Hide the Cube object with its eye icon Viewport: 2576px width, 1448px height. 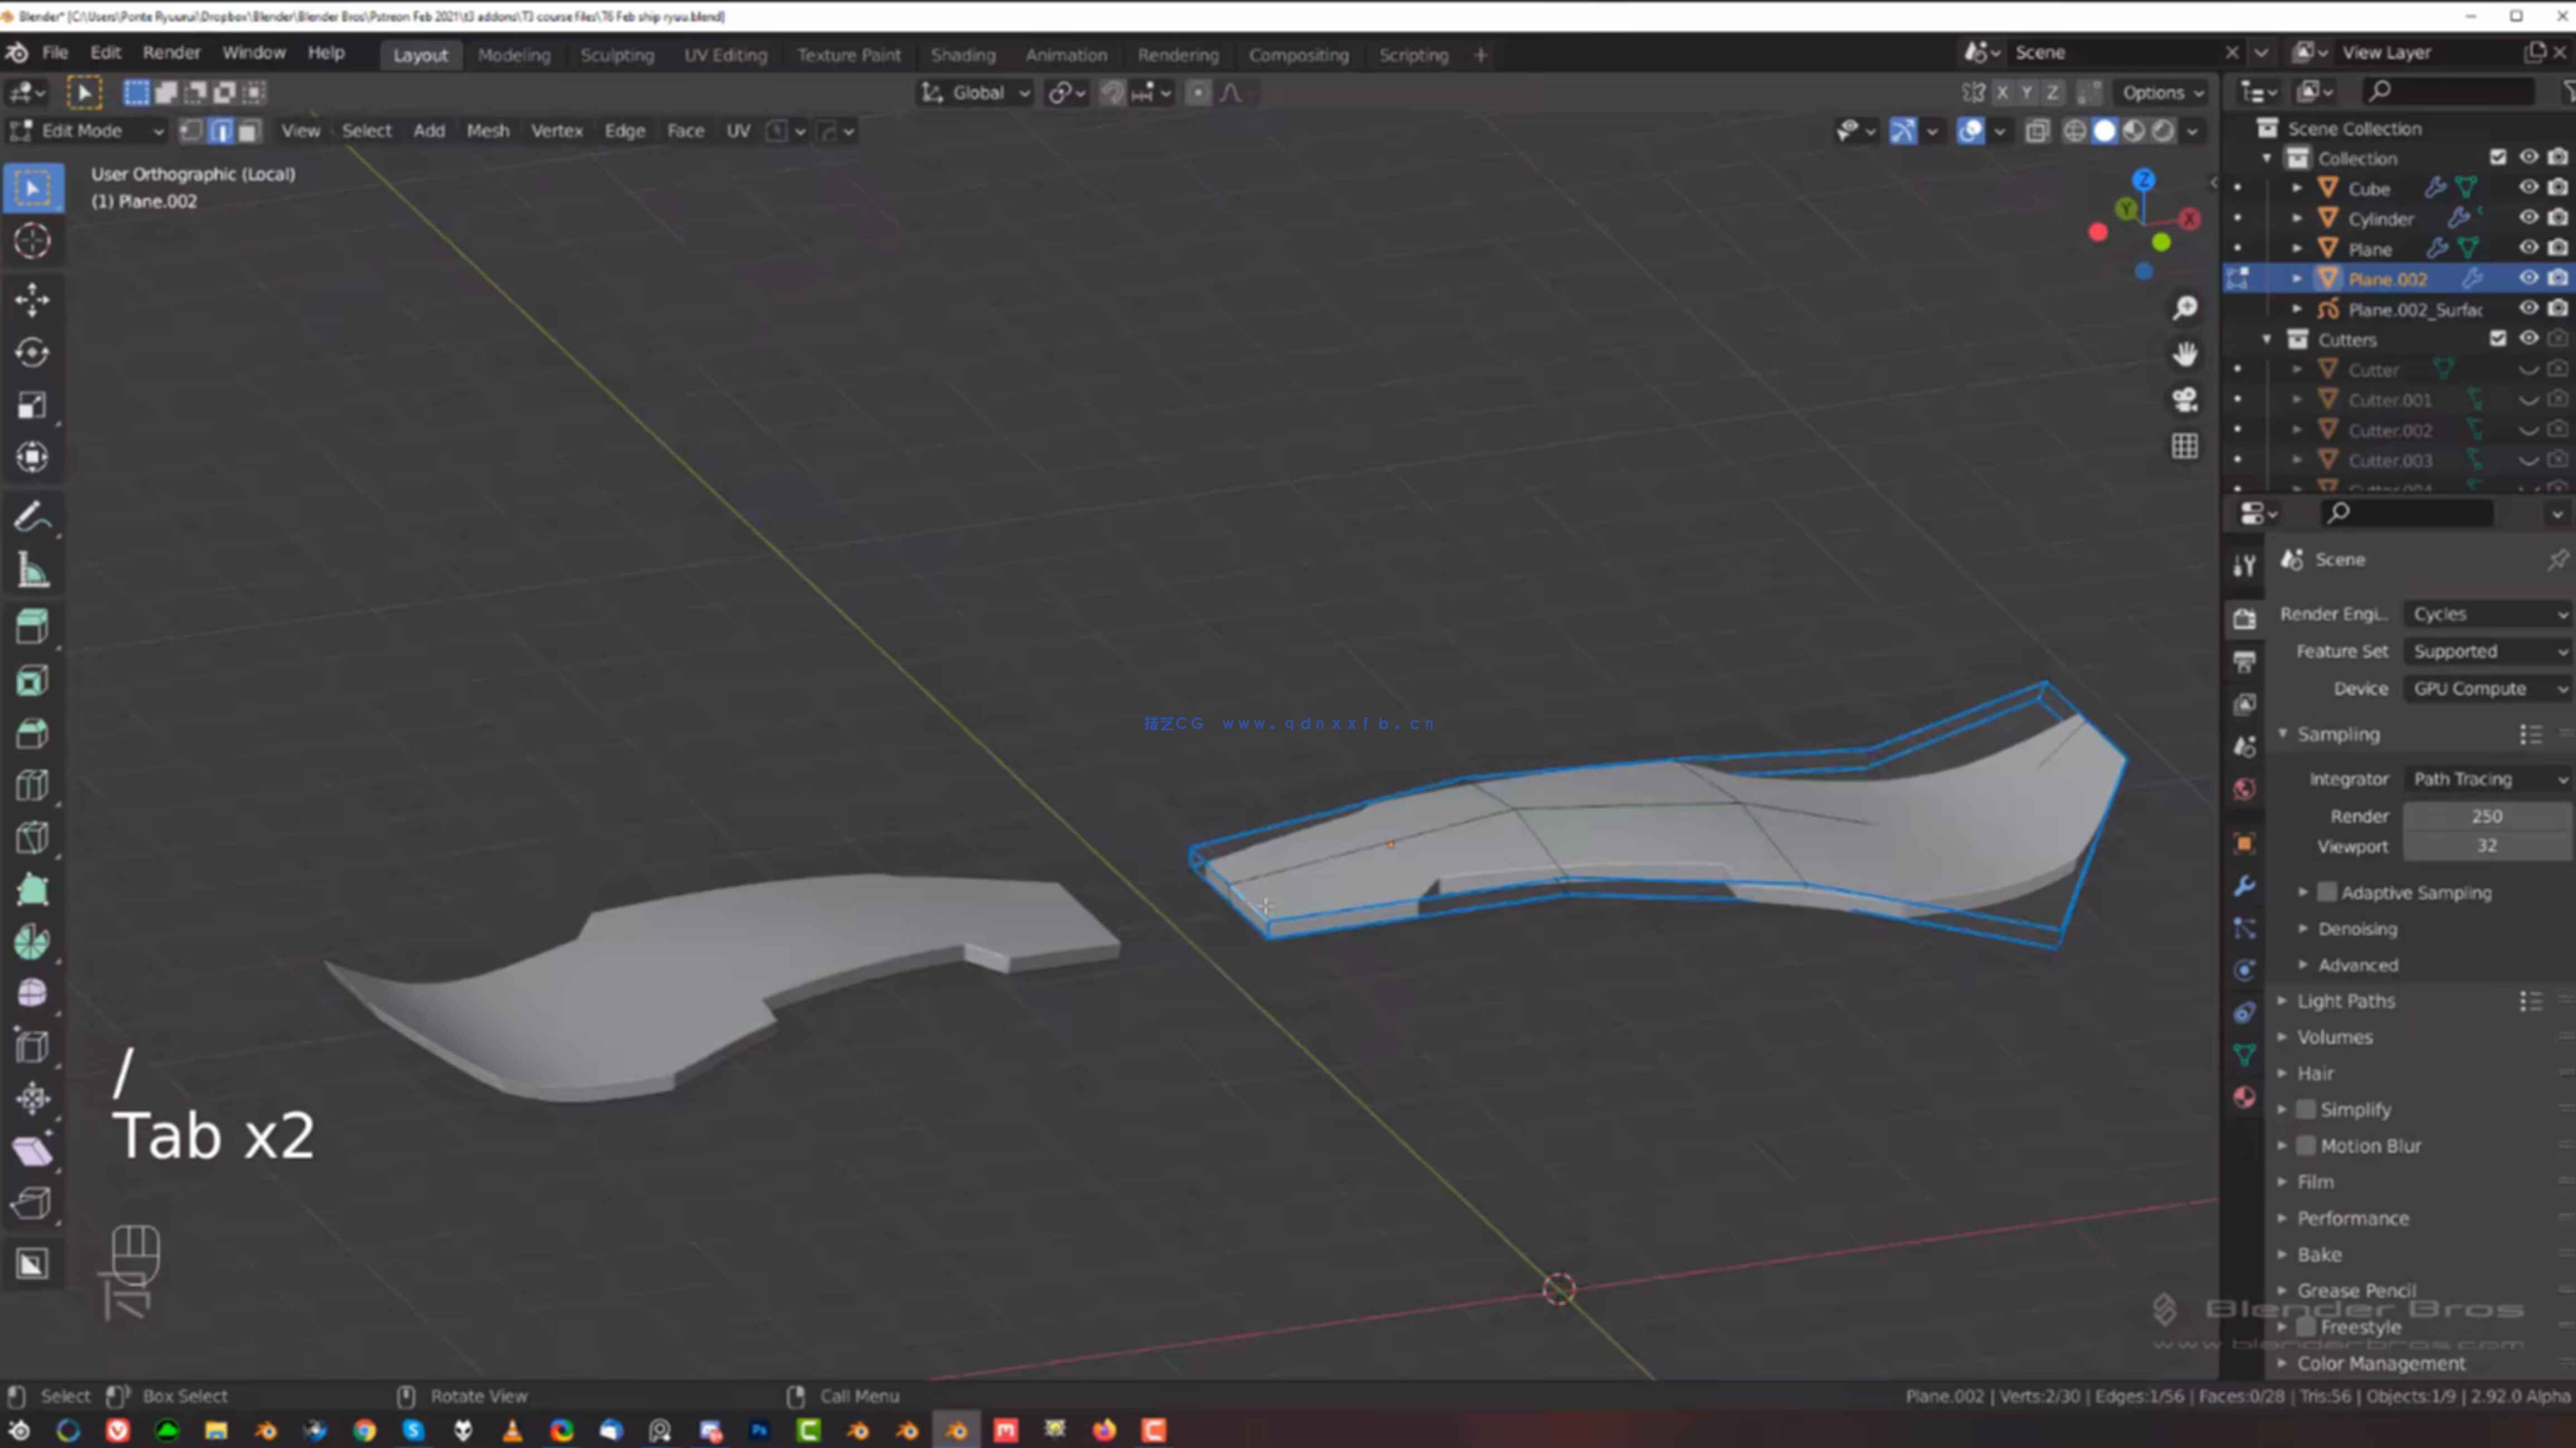pos(2529,188)
